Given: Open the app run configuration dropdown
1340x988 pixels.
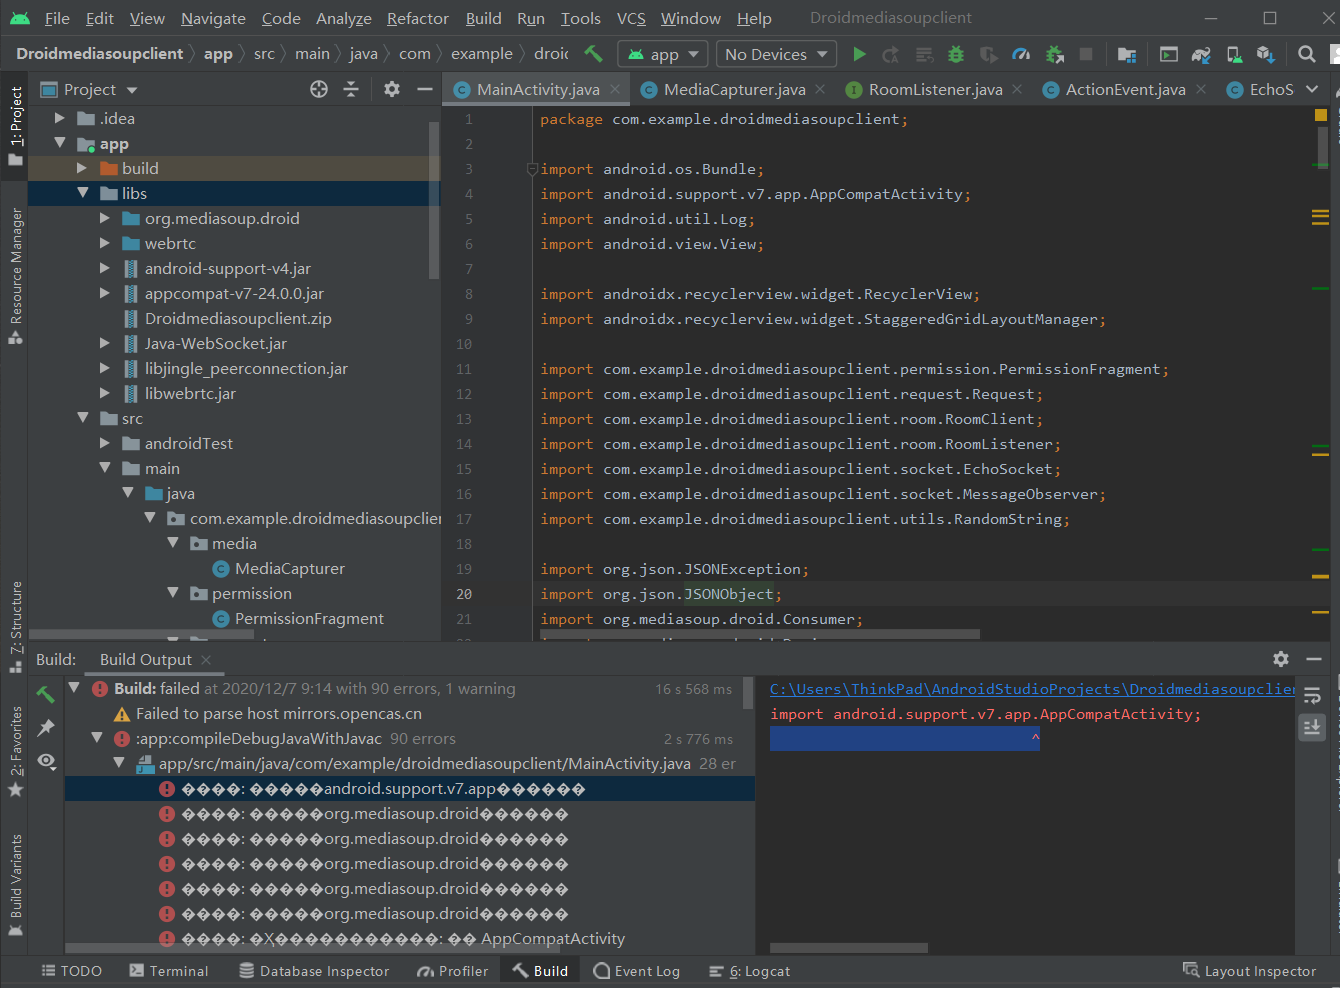Looking at the screenshot, I should pyautogui.click(x=663, y=54).
